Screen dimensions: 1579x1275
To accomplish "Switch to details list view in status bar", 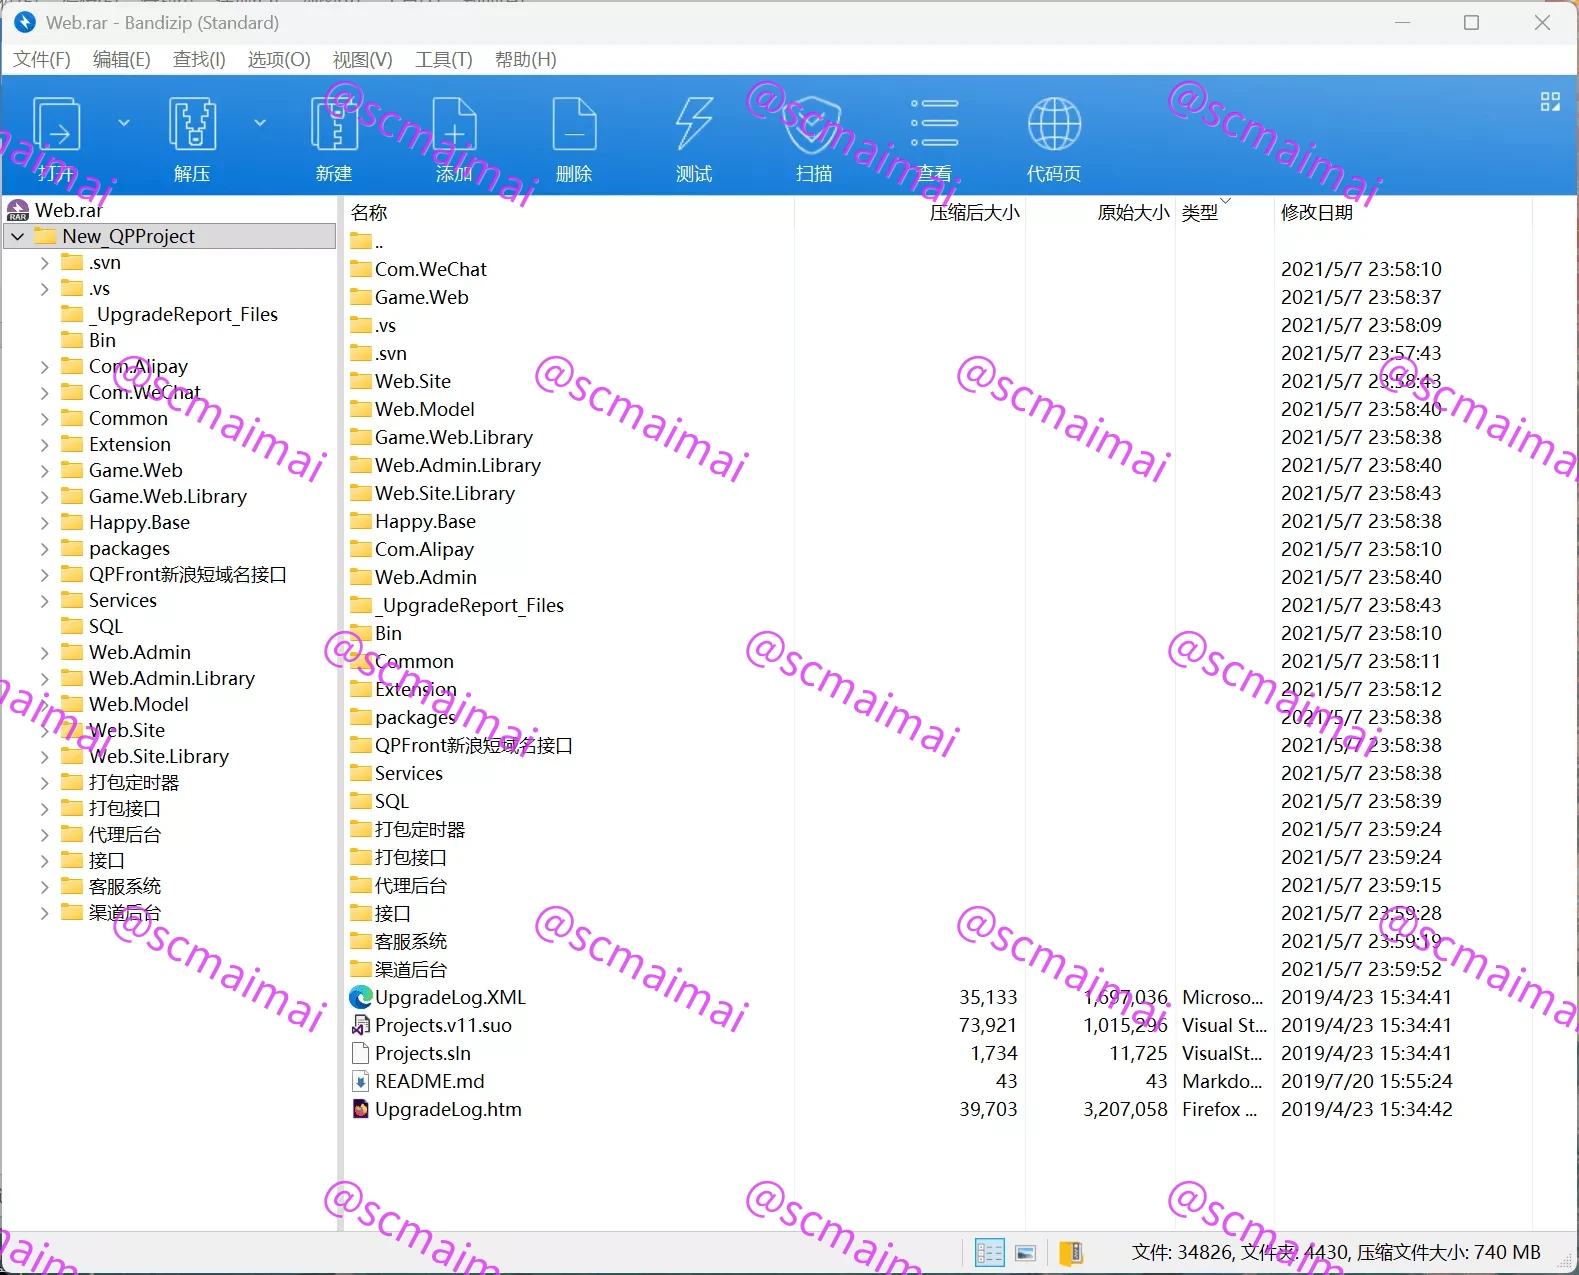I will coord(989,1252).
